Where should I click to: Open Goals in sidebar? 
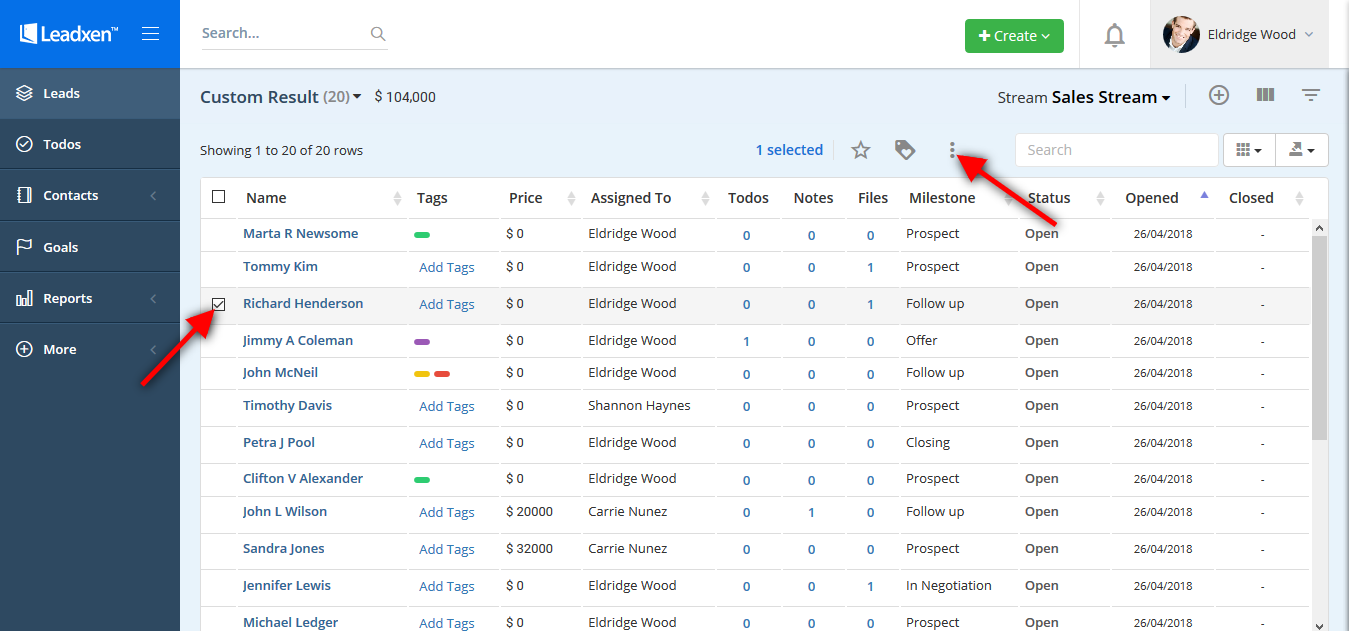pos(90,247)
